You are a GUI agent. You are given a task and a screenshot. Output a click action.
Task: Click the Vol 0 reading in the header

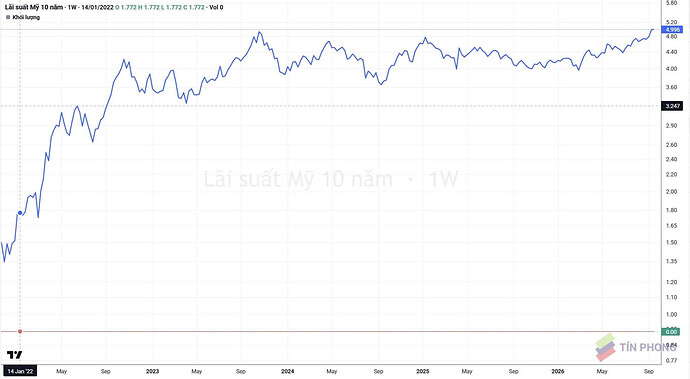click(216, 7)
